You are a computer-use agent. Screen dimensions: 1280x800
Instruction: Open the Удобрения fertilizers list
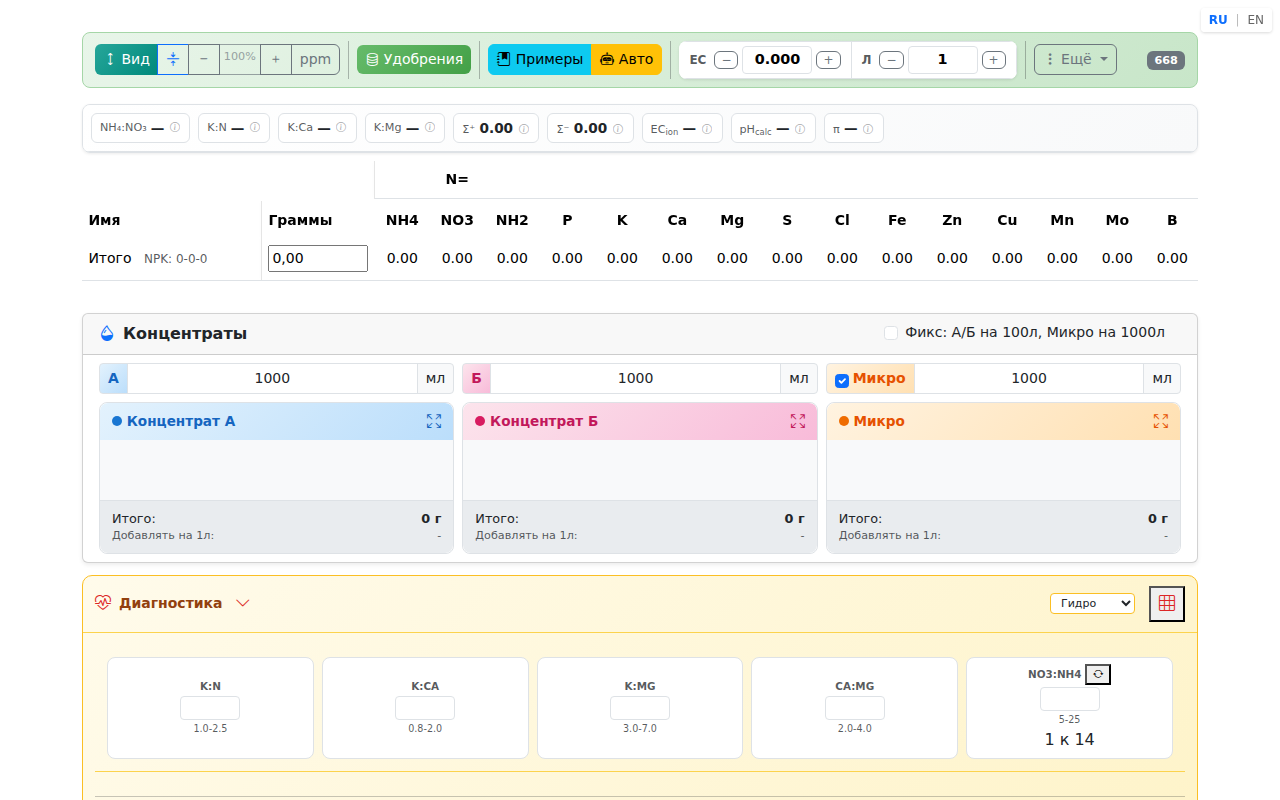pos(414,59)
